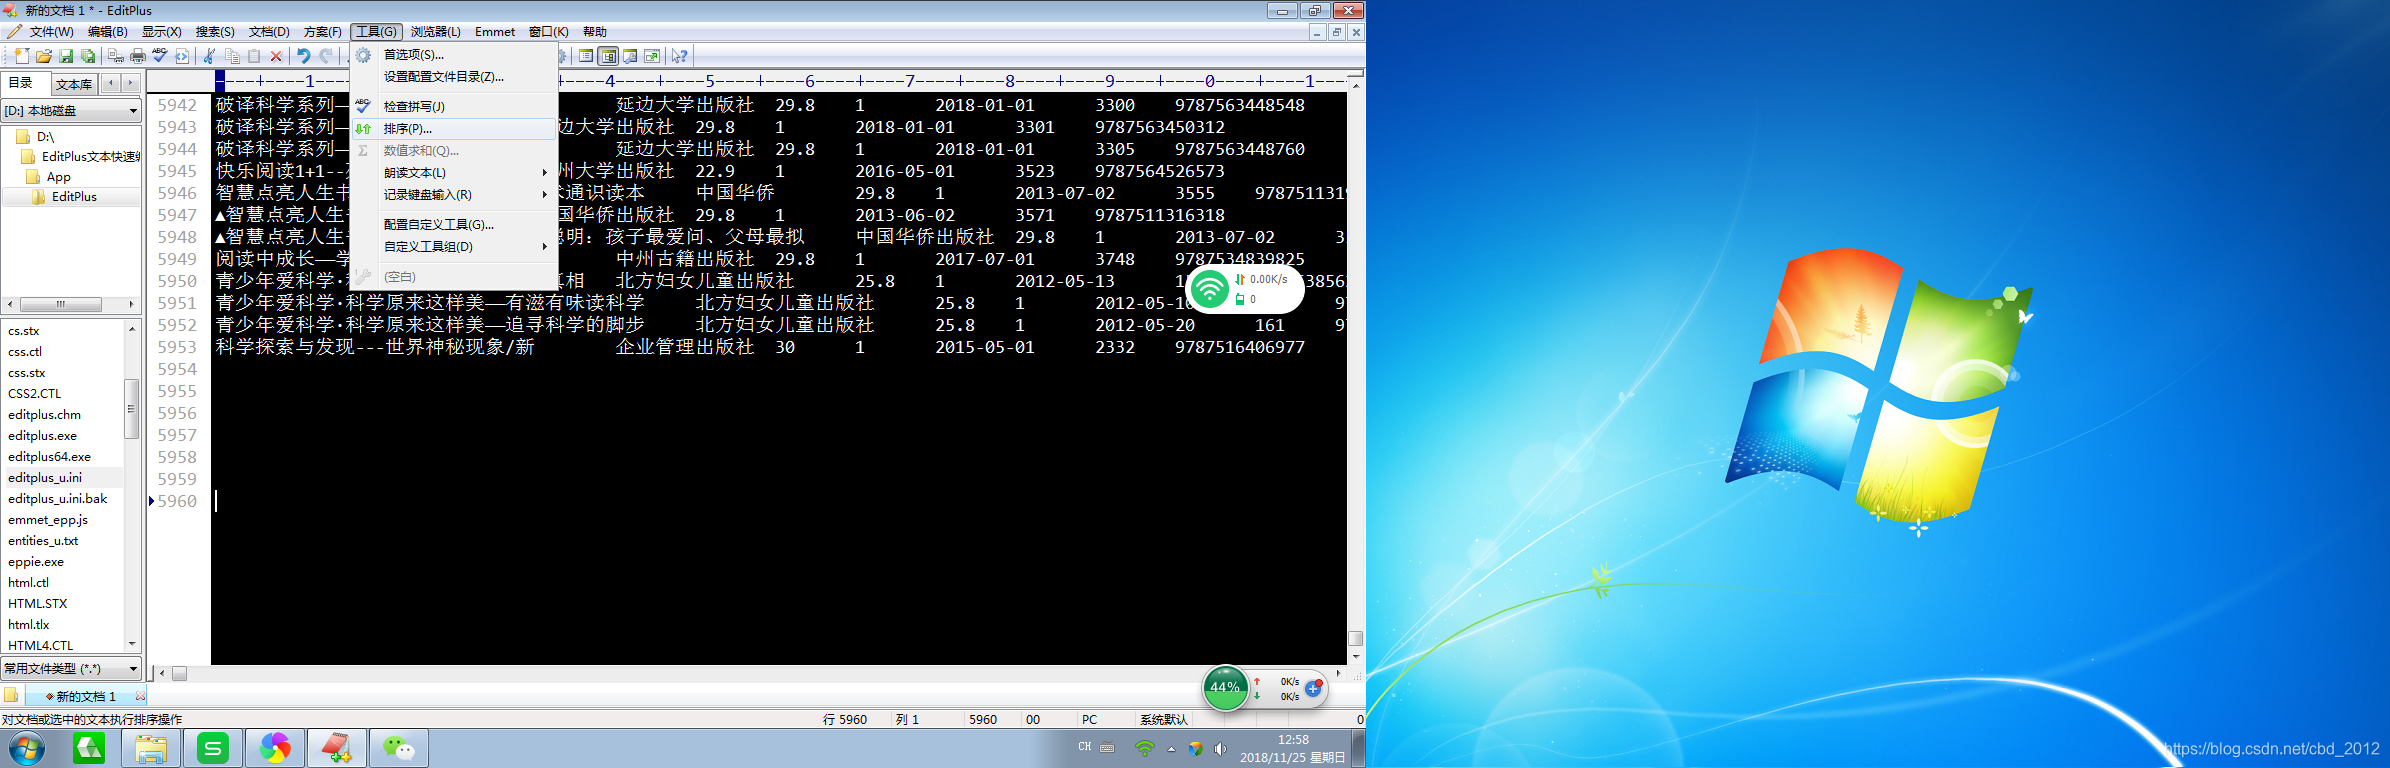
Task: Click the Undo arrow toolbar icon
Action: [x=304, y=56]
